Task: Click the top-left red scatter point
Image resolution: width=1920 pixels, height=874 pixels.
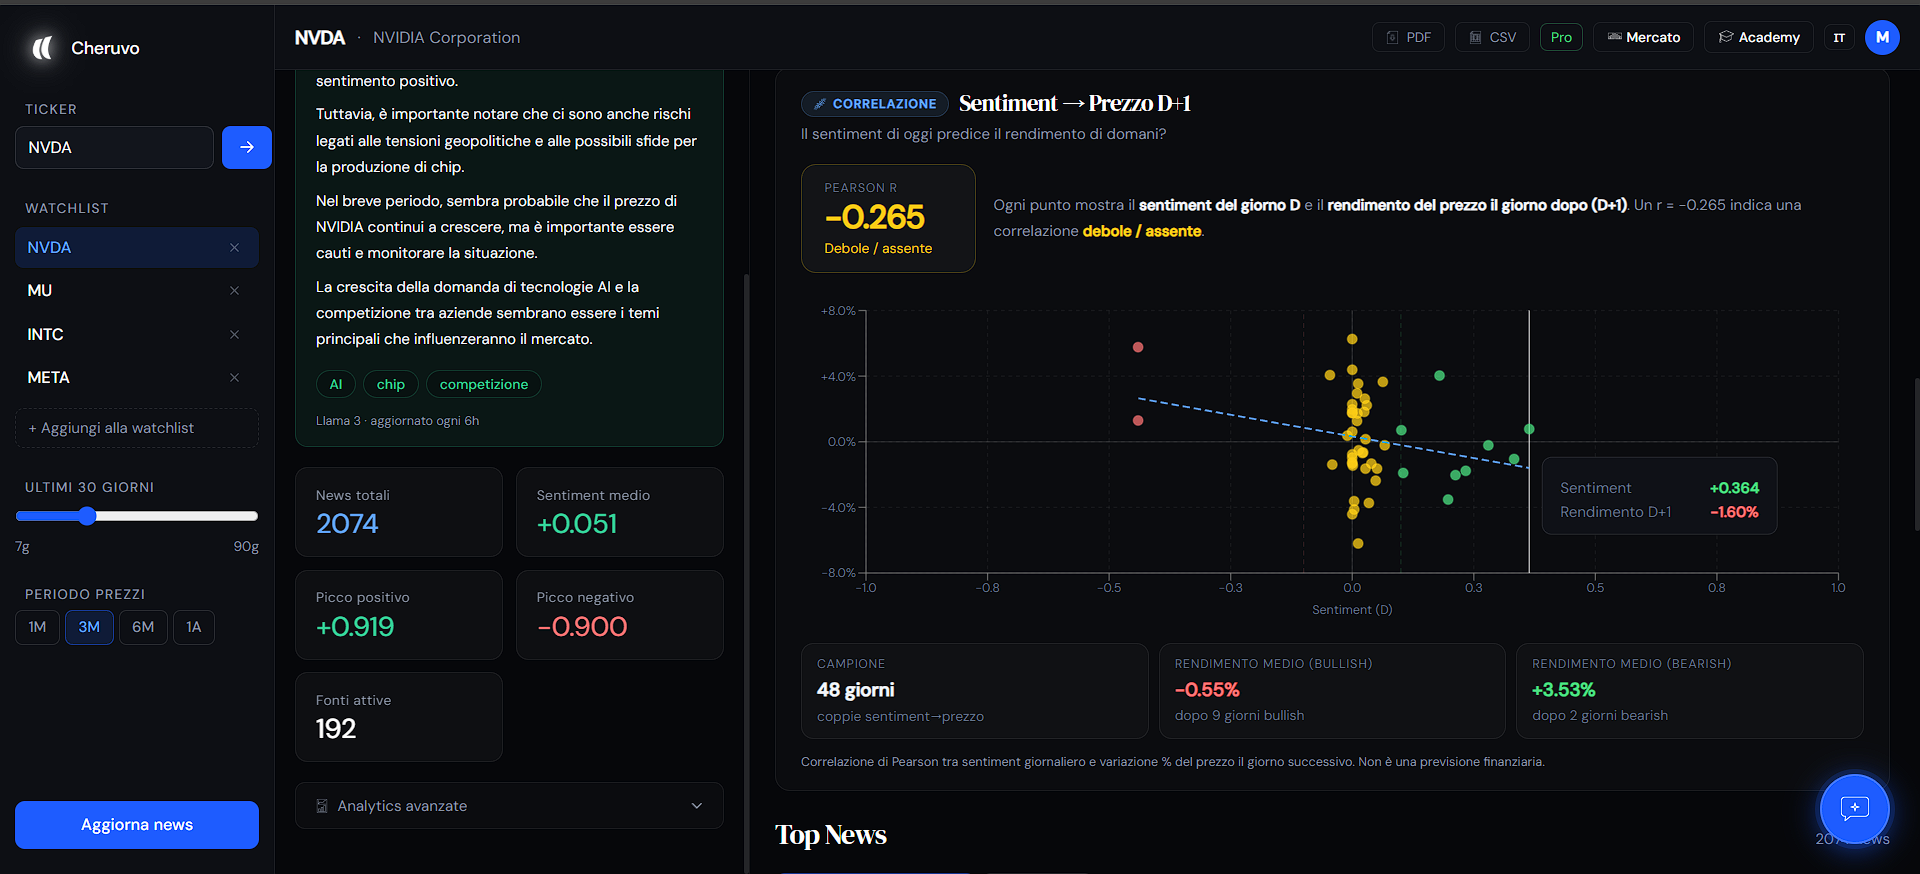Action: 1138,348
